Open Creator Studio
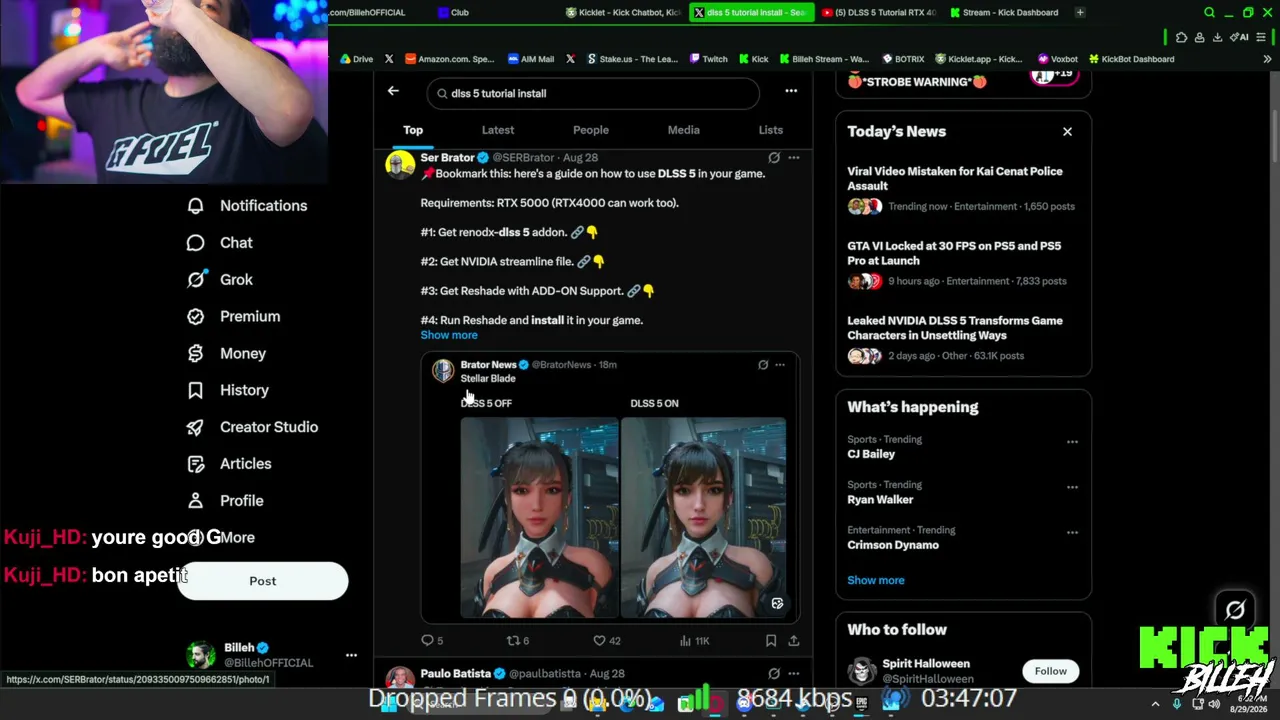The width and height of the screenshot is (1280, 720). coord(253,427)
